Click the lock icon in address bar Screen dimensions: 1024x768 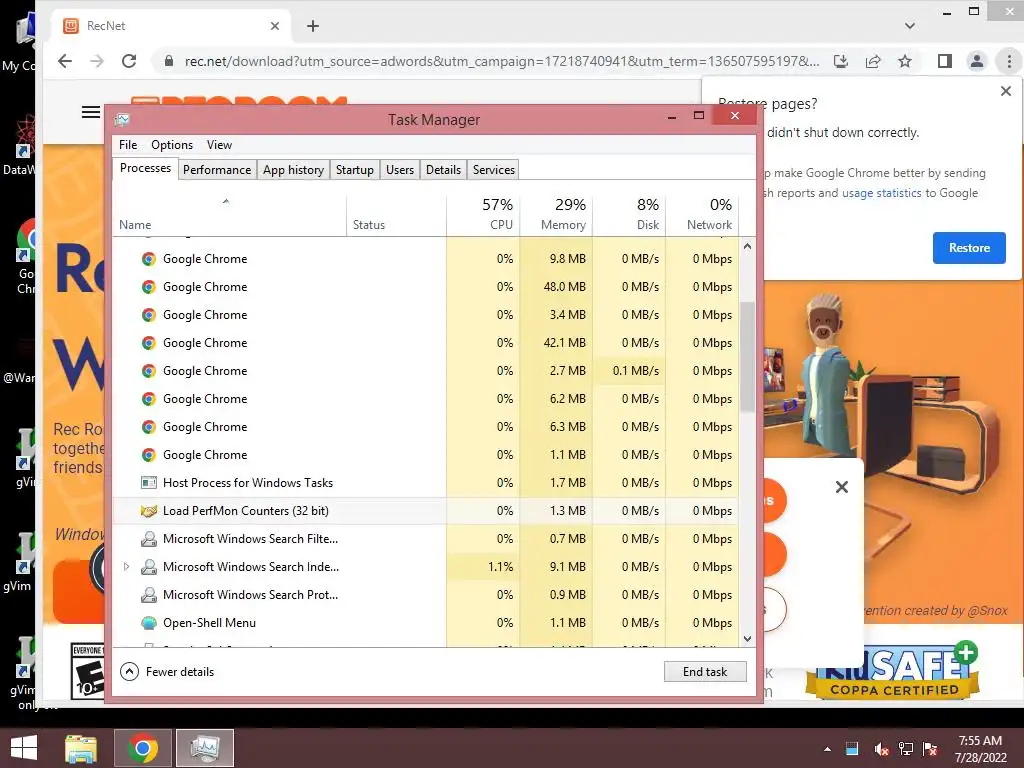click(168, 61)
